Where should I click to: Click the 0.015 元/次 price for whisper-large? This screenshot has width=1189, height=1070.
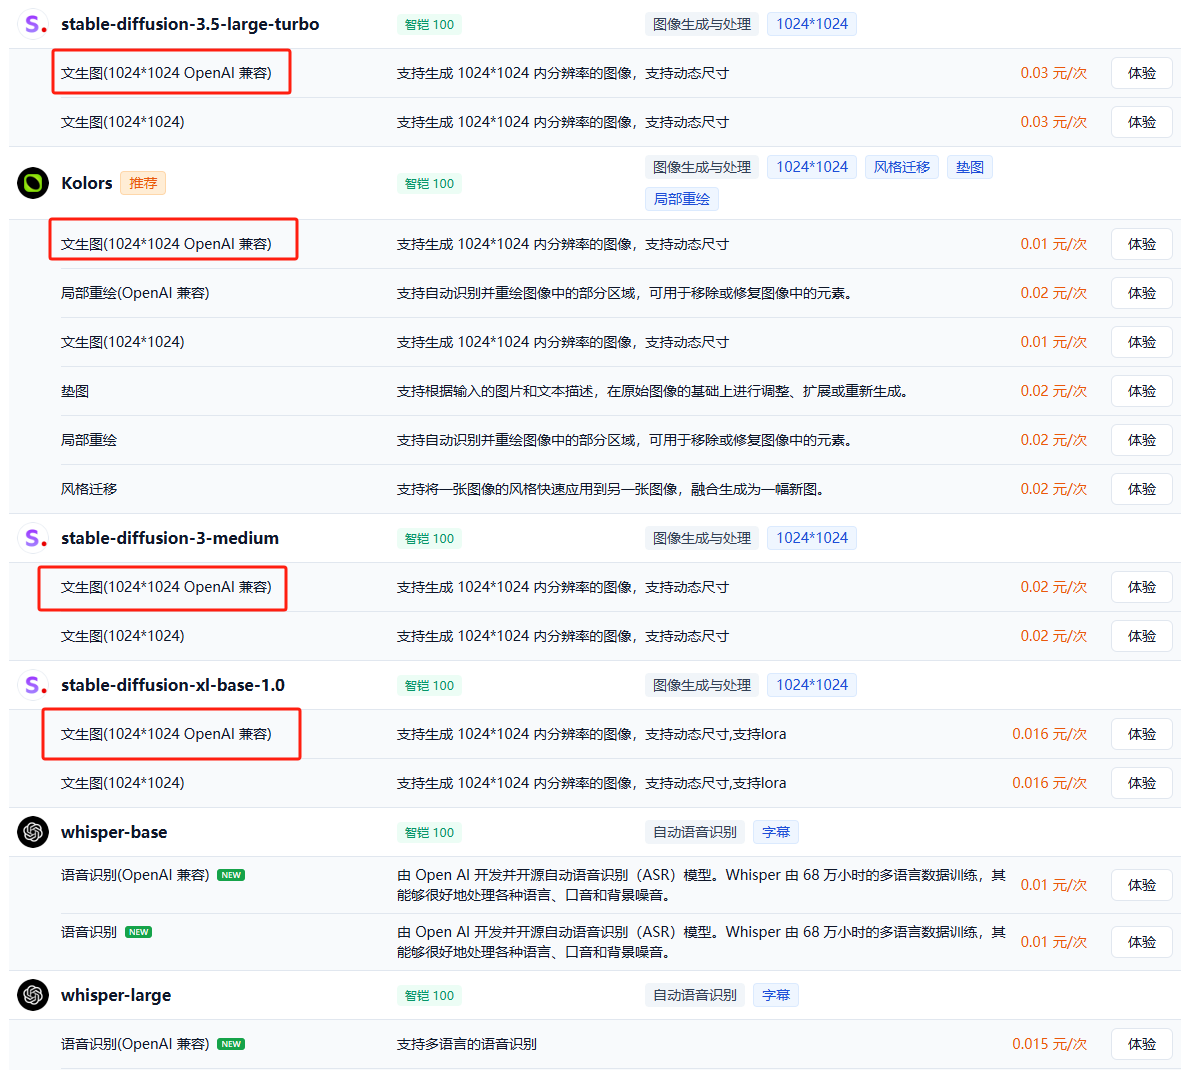pos(1049,1044)
